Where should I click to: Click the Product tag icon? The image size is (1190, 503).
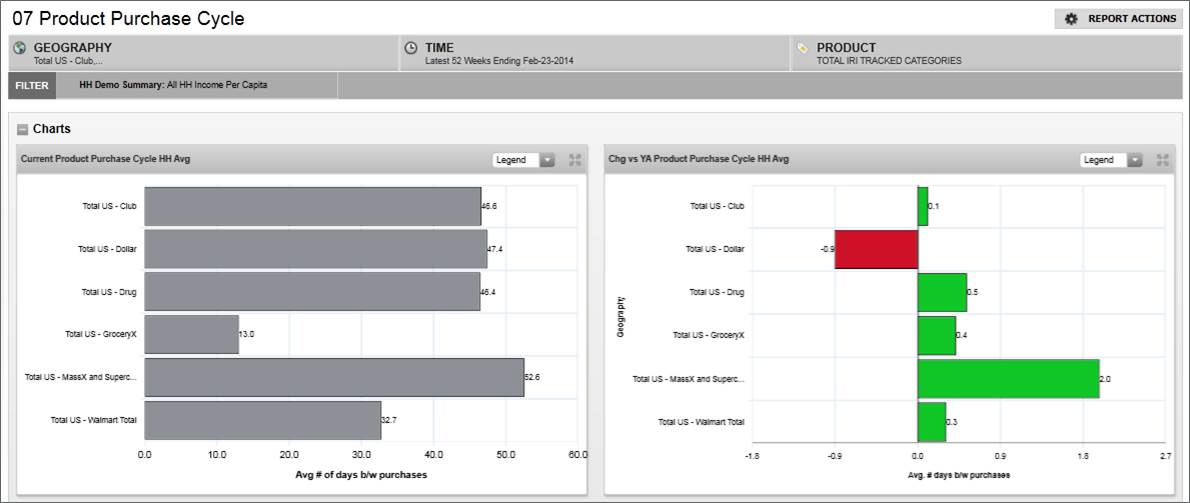[x=802, y=48]
